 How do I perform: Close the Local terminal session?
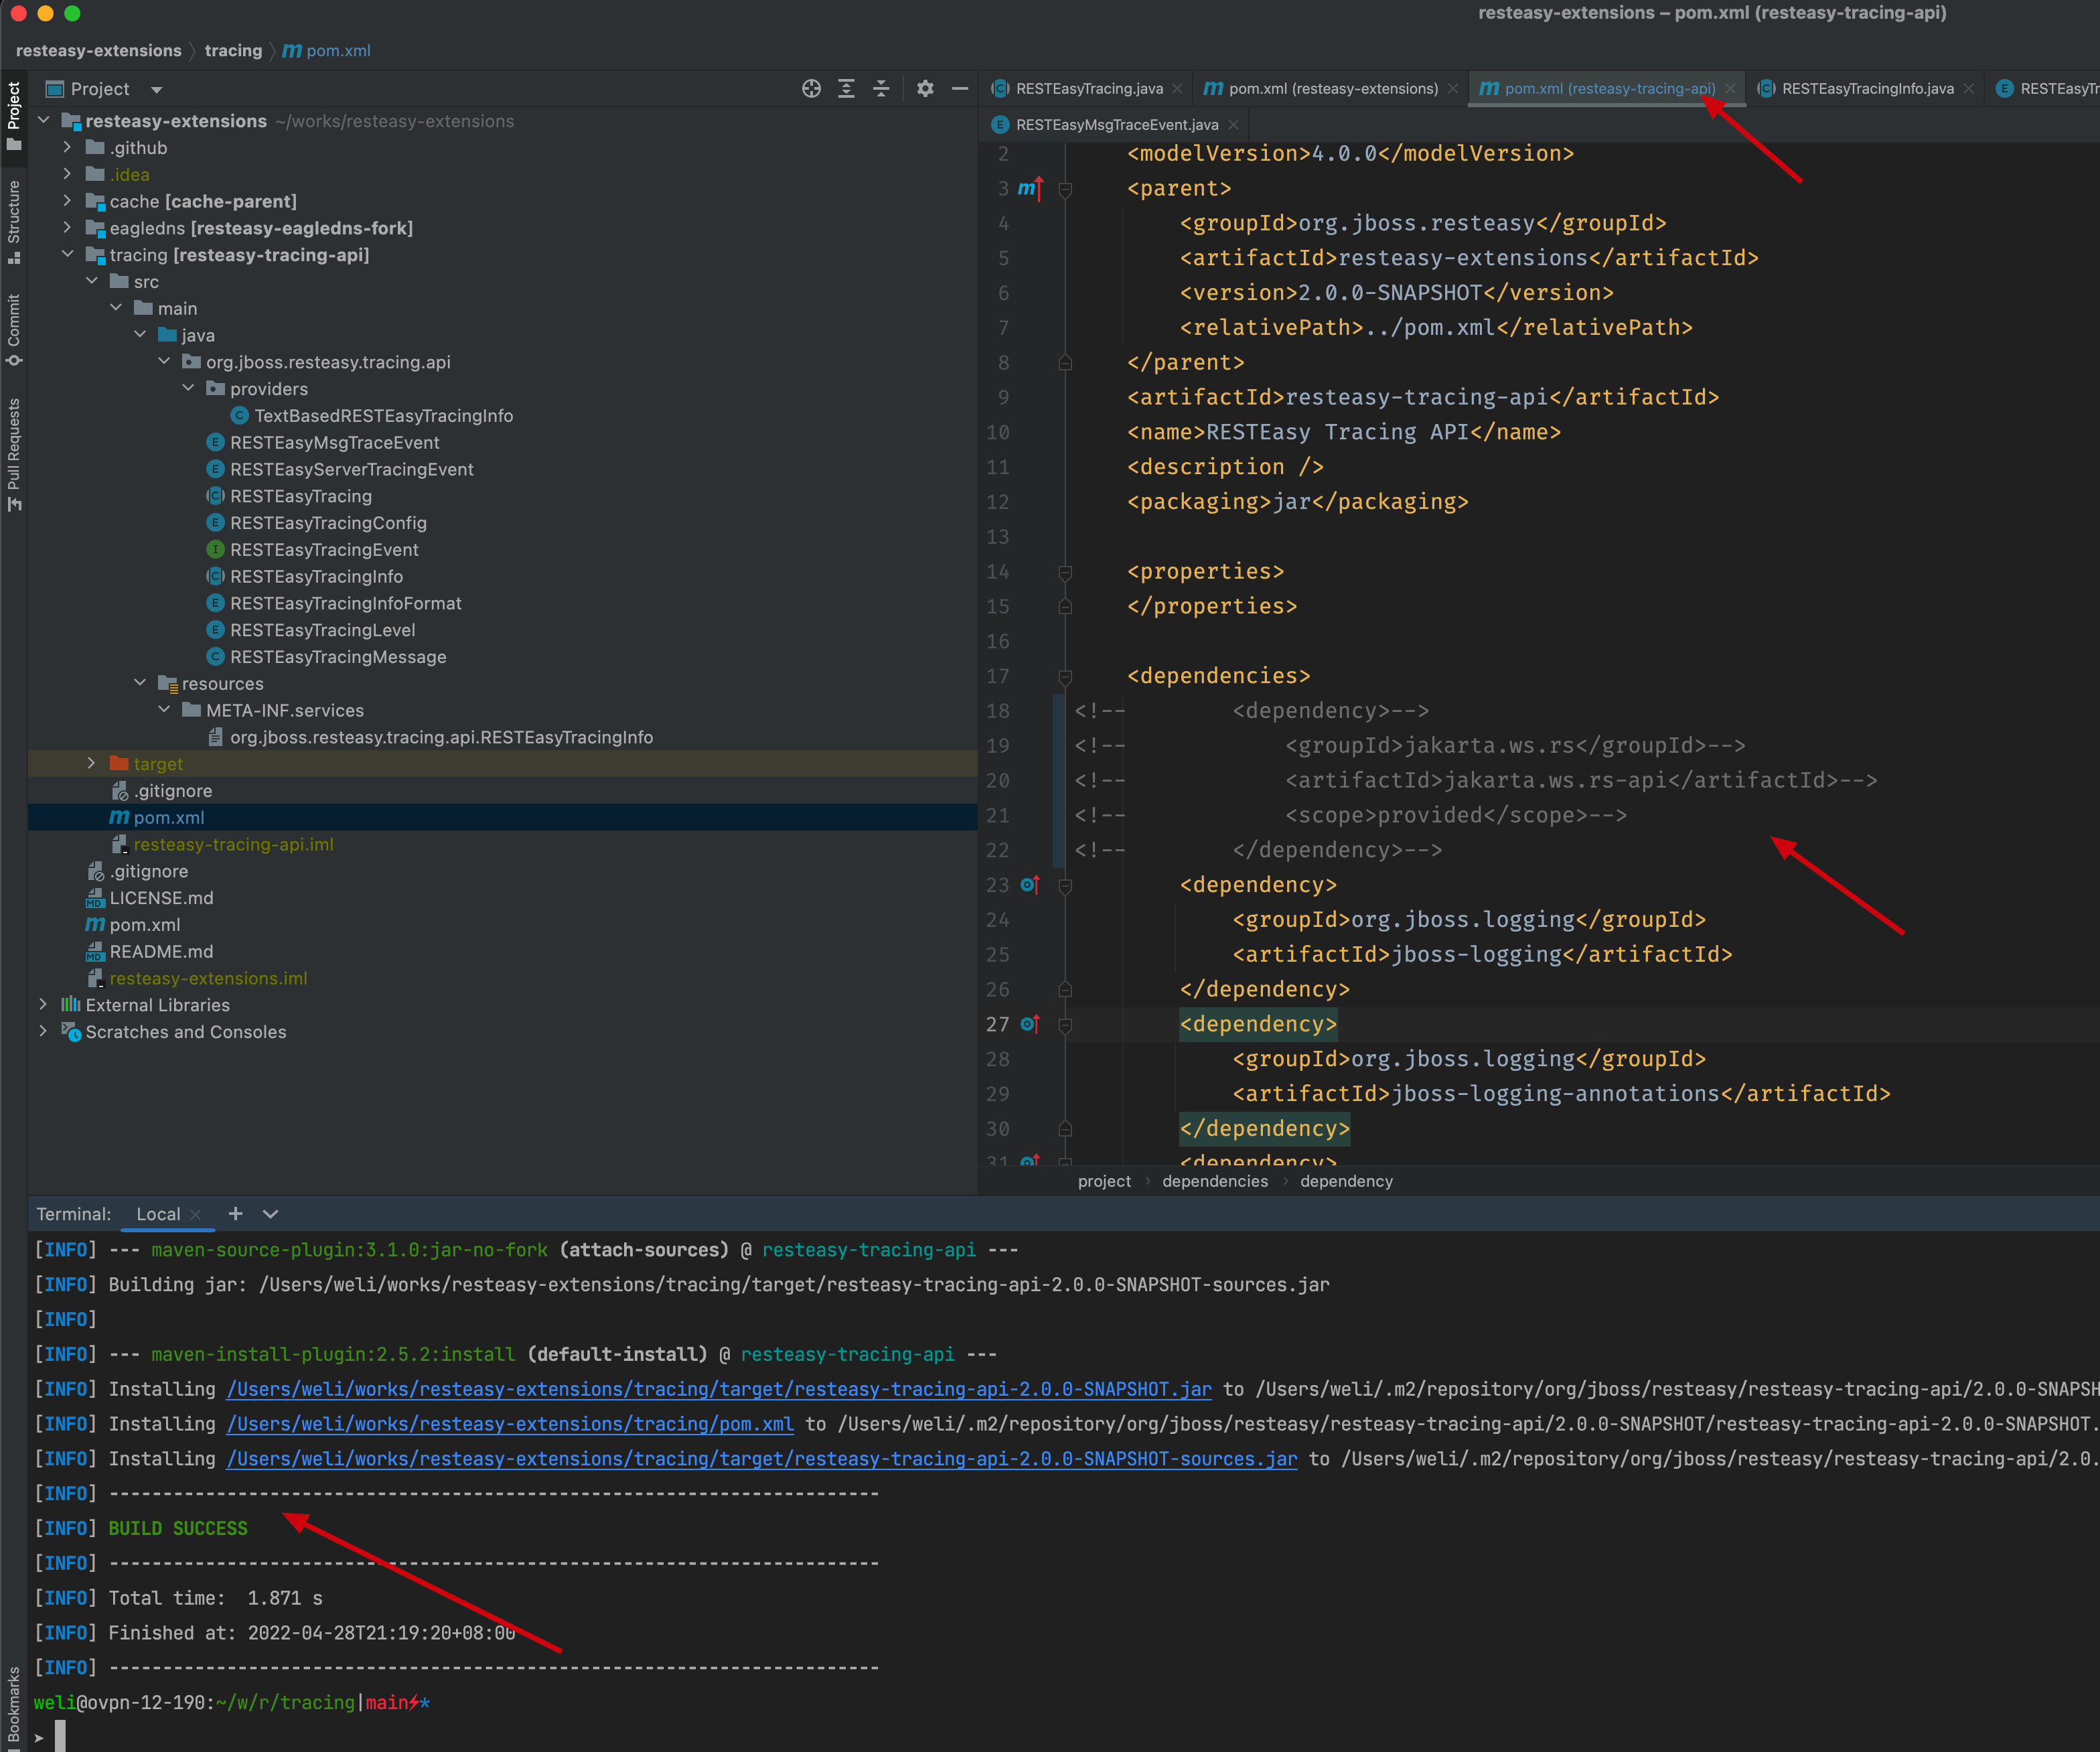pos(196,1215)
